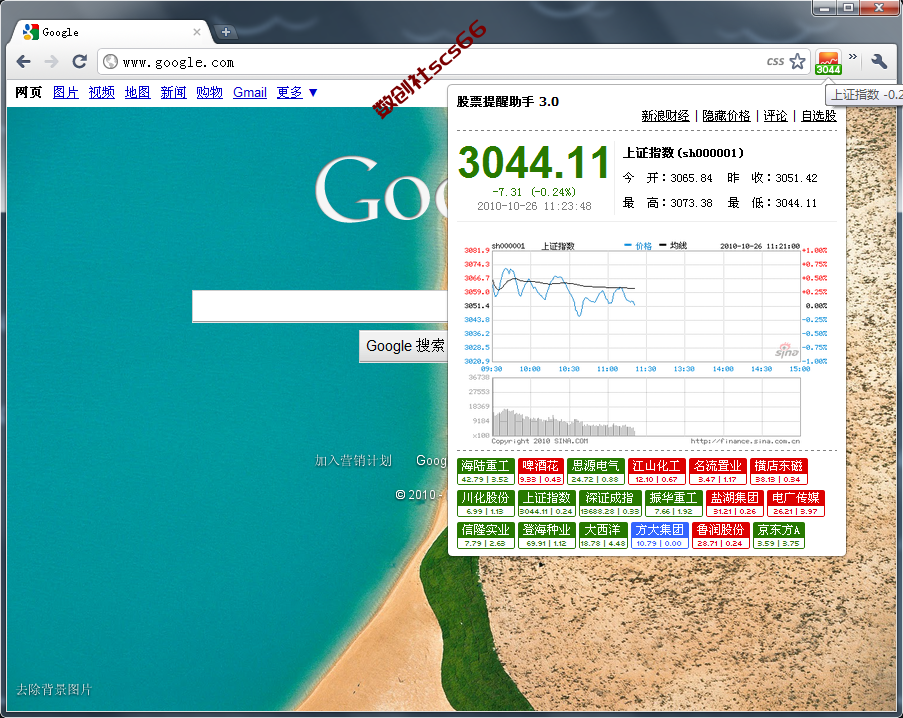Open the 3044 stock reminder extension icon
903x718 pixels.
(828, 62)
